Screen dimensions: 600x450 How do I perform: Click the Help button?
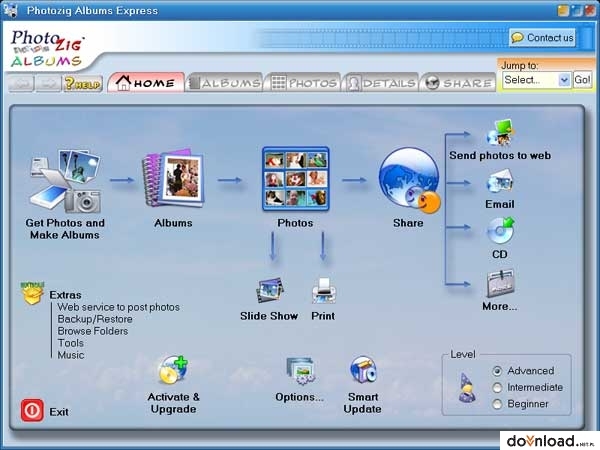point(83,83)
